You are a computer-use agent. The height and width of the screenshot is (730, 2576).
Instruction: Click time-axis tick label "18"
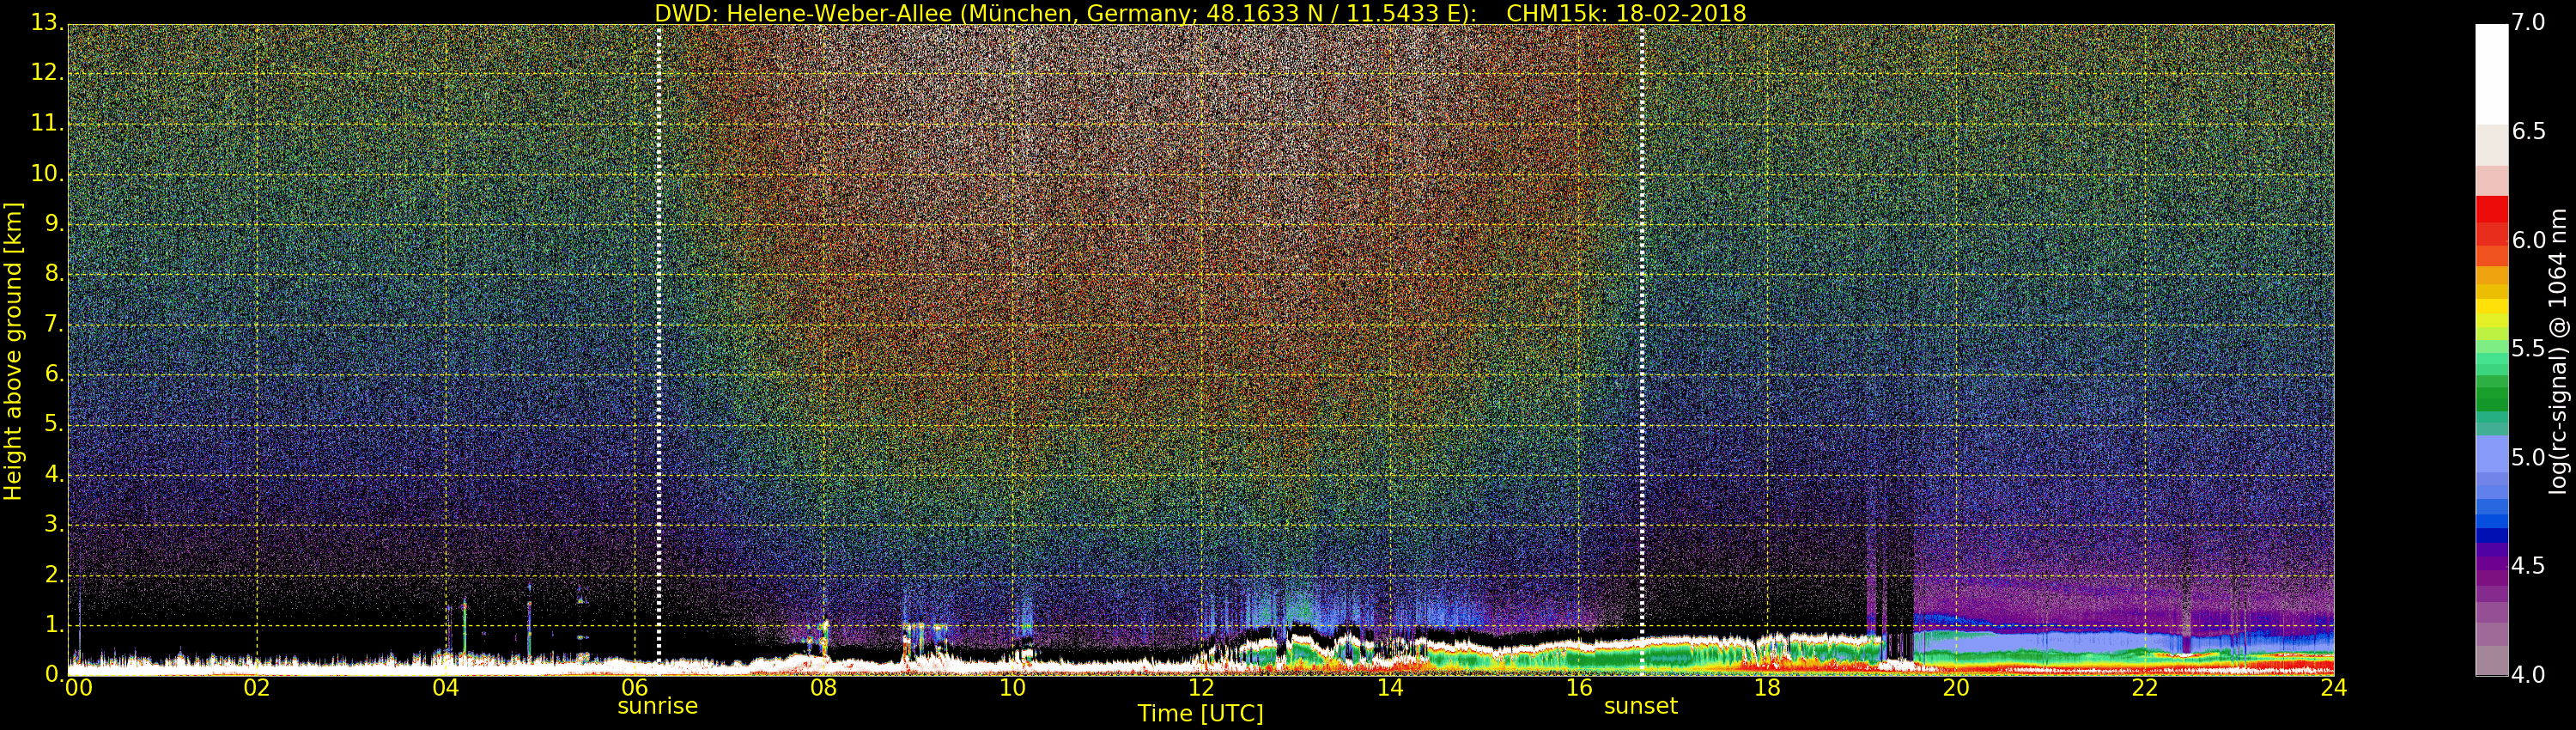click(x=1768, y=688)
